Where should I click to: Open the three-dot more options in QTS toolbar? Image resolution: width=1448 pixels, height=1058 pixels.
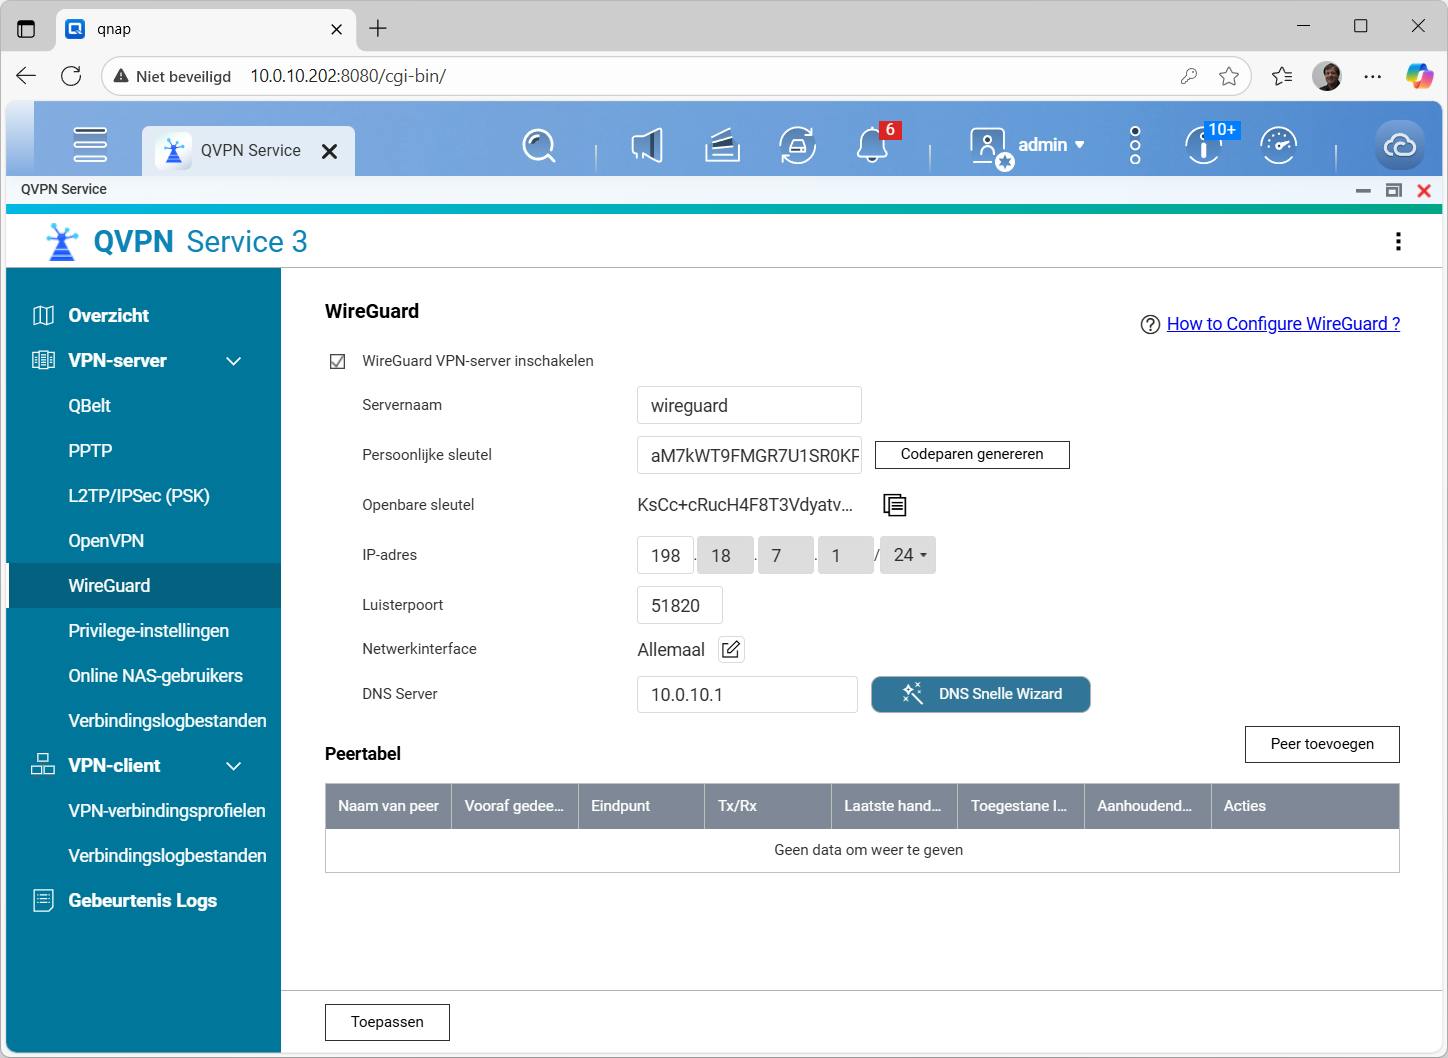coord(1135,146)
